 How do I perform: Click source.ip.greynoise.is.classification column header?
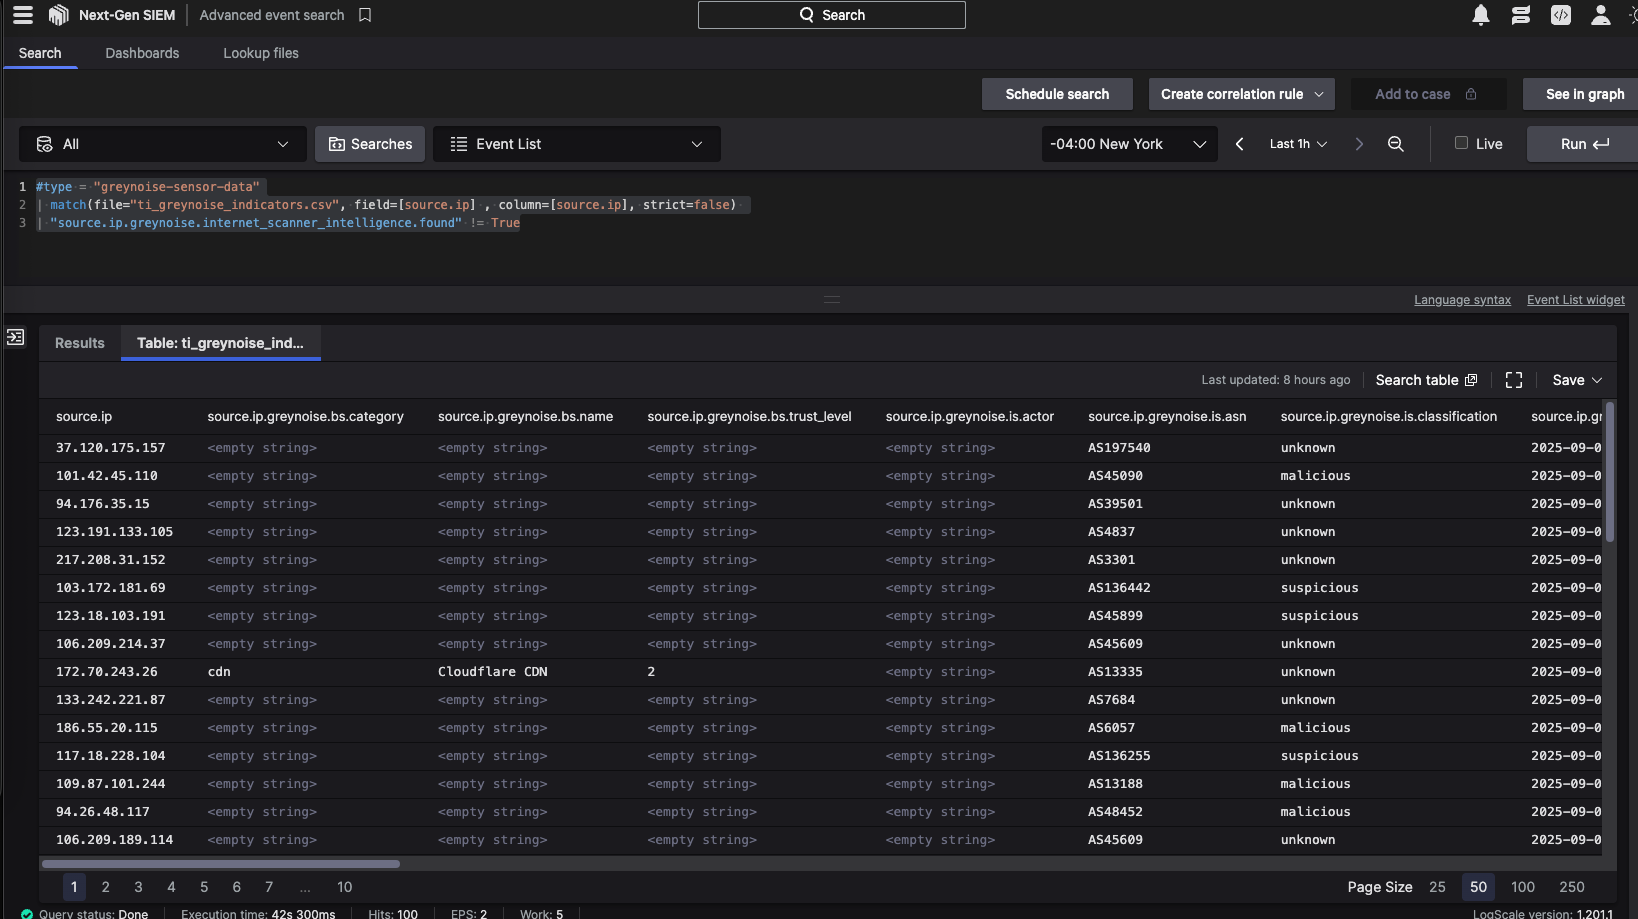(1388, 416)
